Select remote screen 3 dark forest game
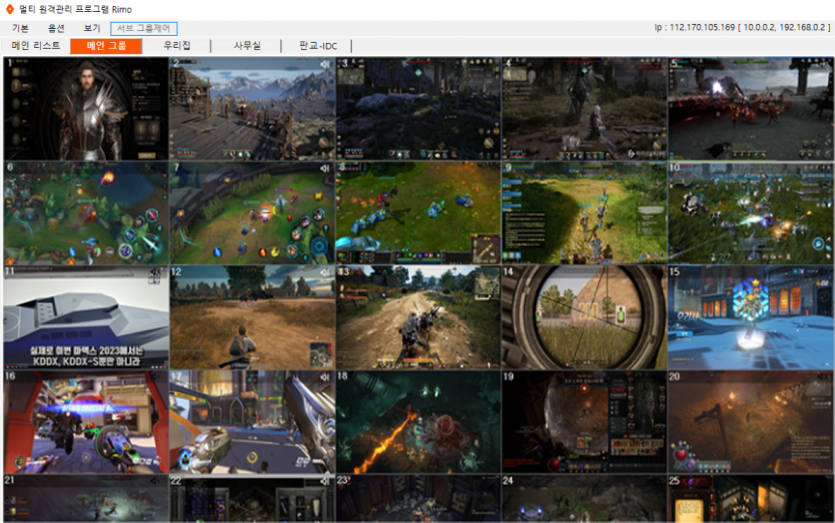The width and height of the screenshot is (835, 523). click(419, 109)
